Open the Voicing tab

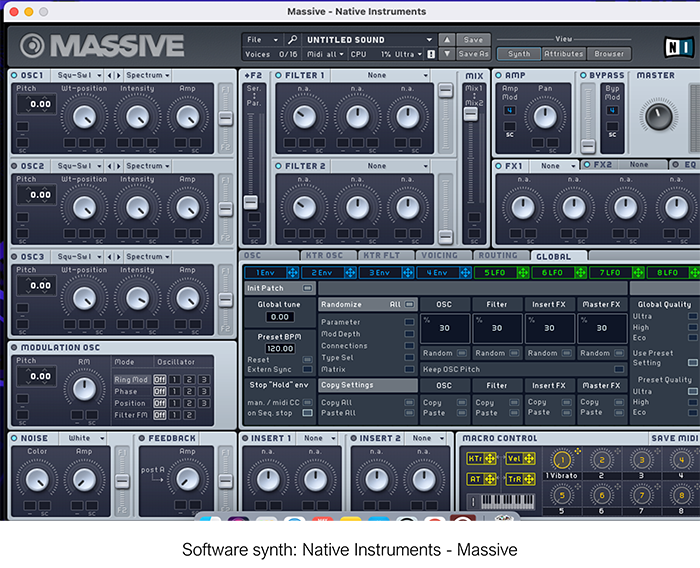click(440, 256)
